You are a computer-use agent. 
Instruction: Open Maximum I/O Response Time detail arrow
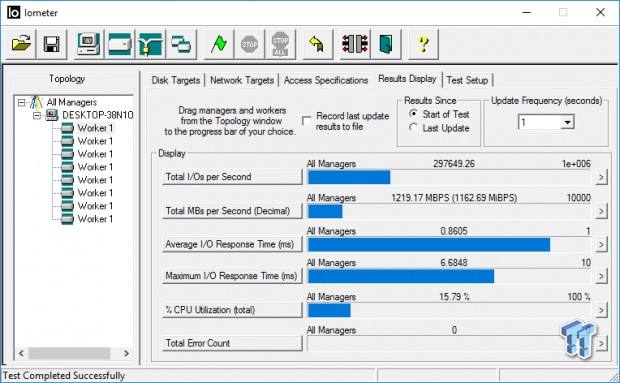[x=601, y=276]
